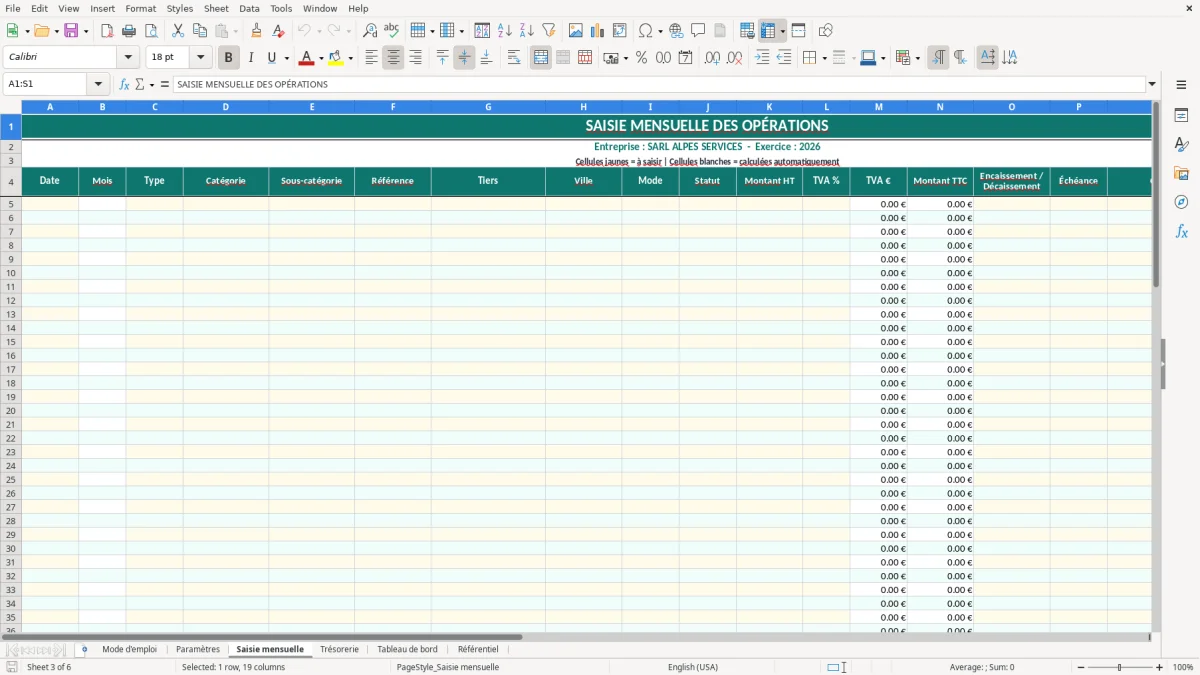1200x675 pixels.
Task: Toggle wrap text
Action: pos(514,58)
